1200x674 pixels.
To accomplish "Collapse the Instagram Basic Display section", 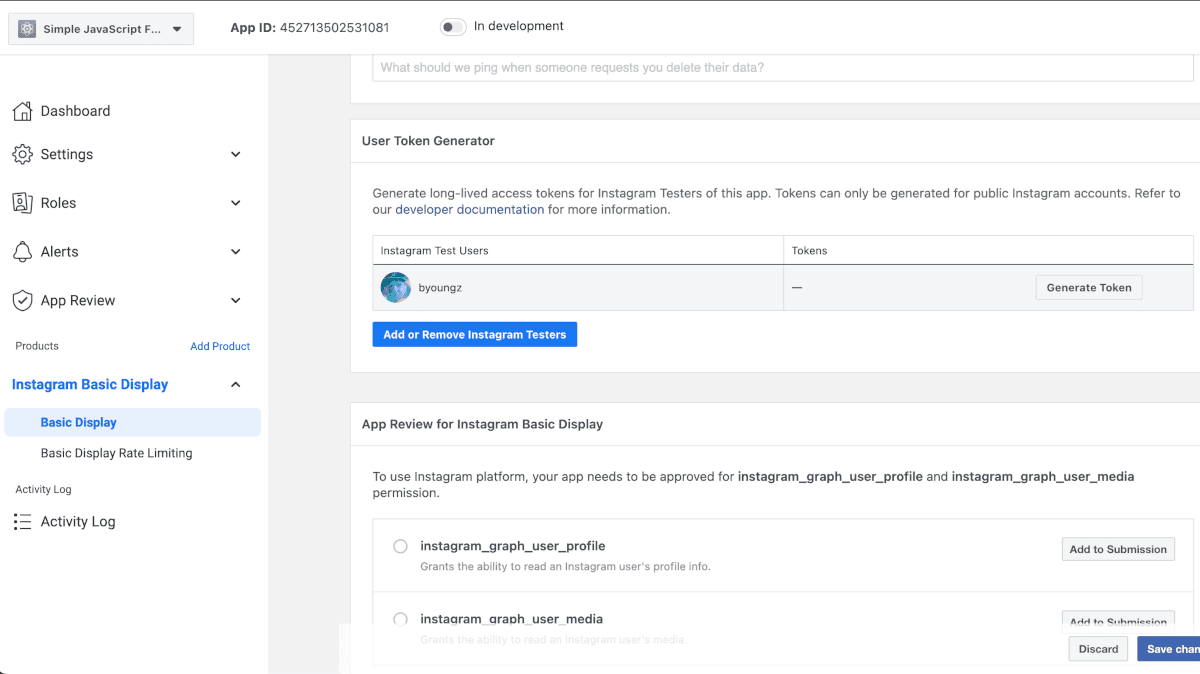I will (236, 385).
